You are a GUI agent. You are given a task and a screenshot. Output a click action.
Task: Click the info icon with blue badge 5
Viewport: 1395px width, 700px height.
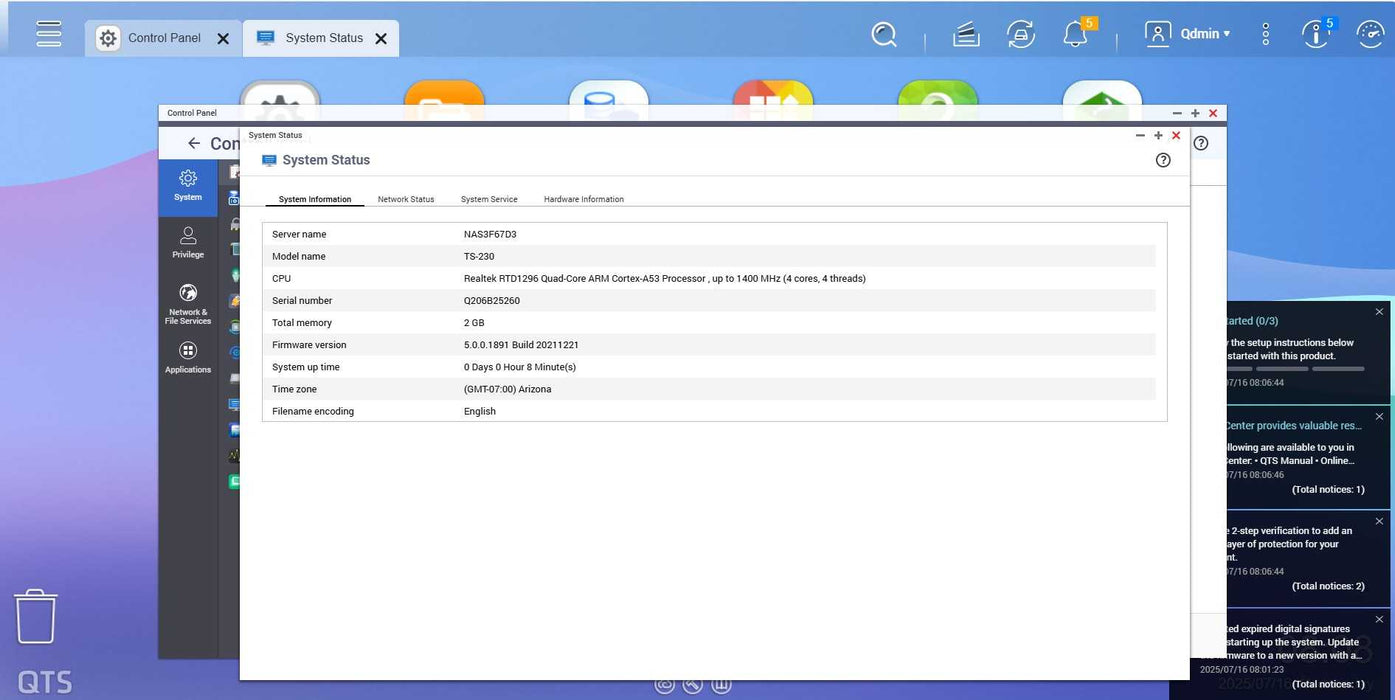[1316, 33]
